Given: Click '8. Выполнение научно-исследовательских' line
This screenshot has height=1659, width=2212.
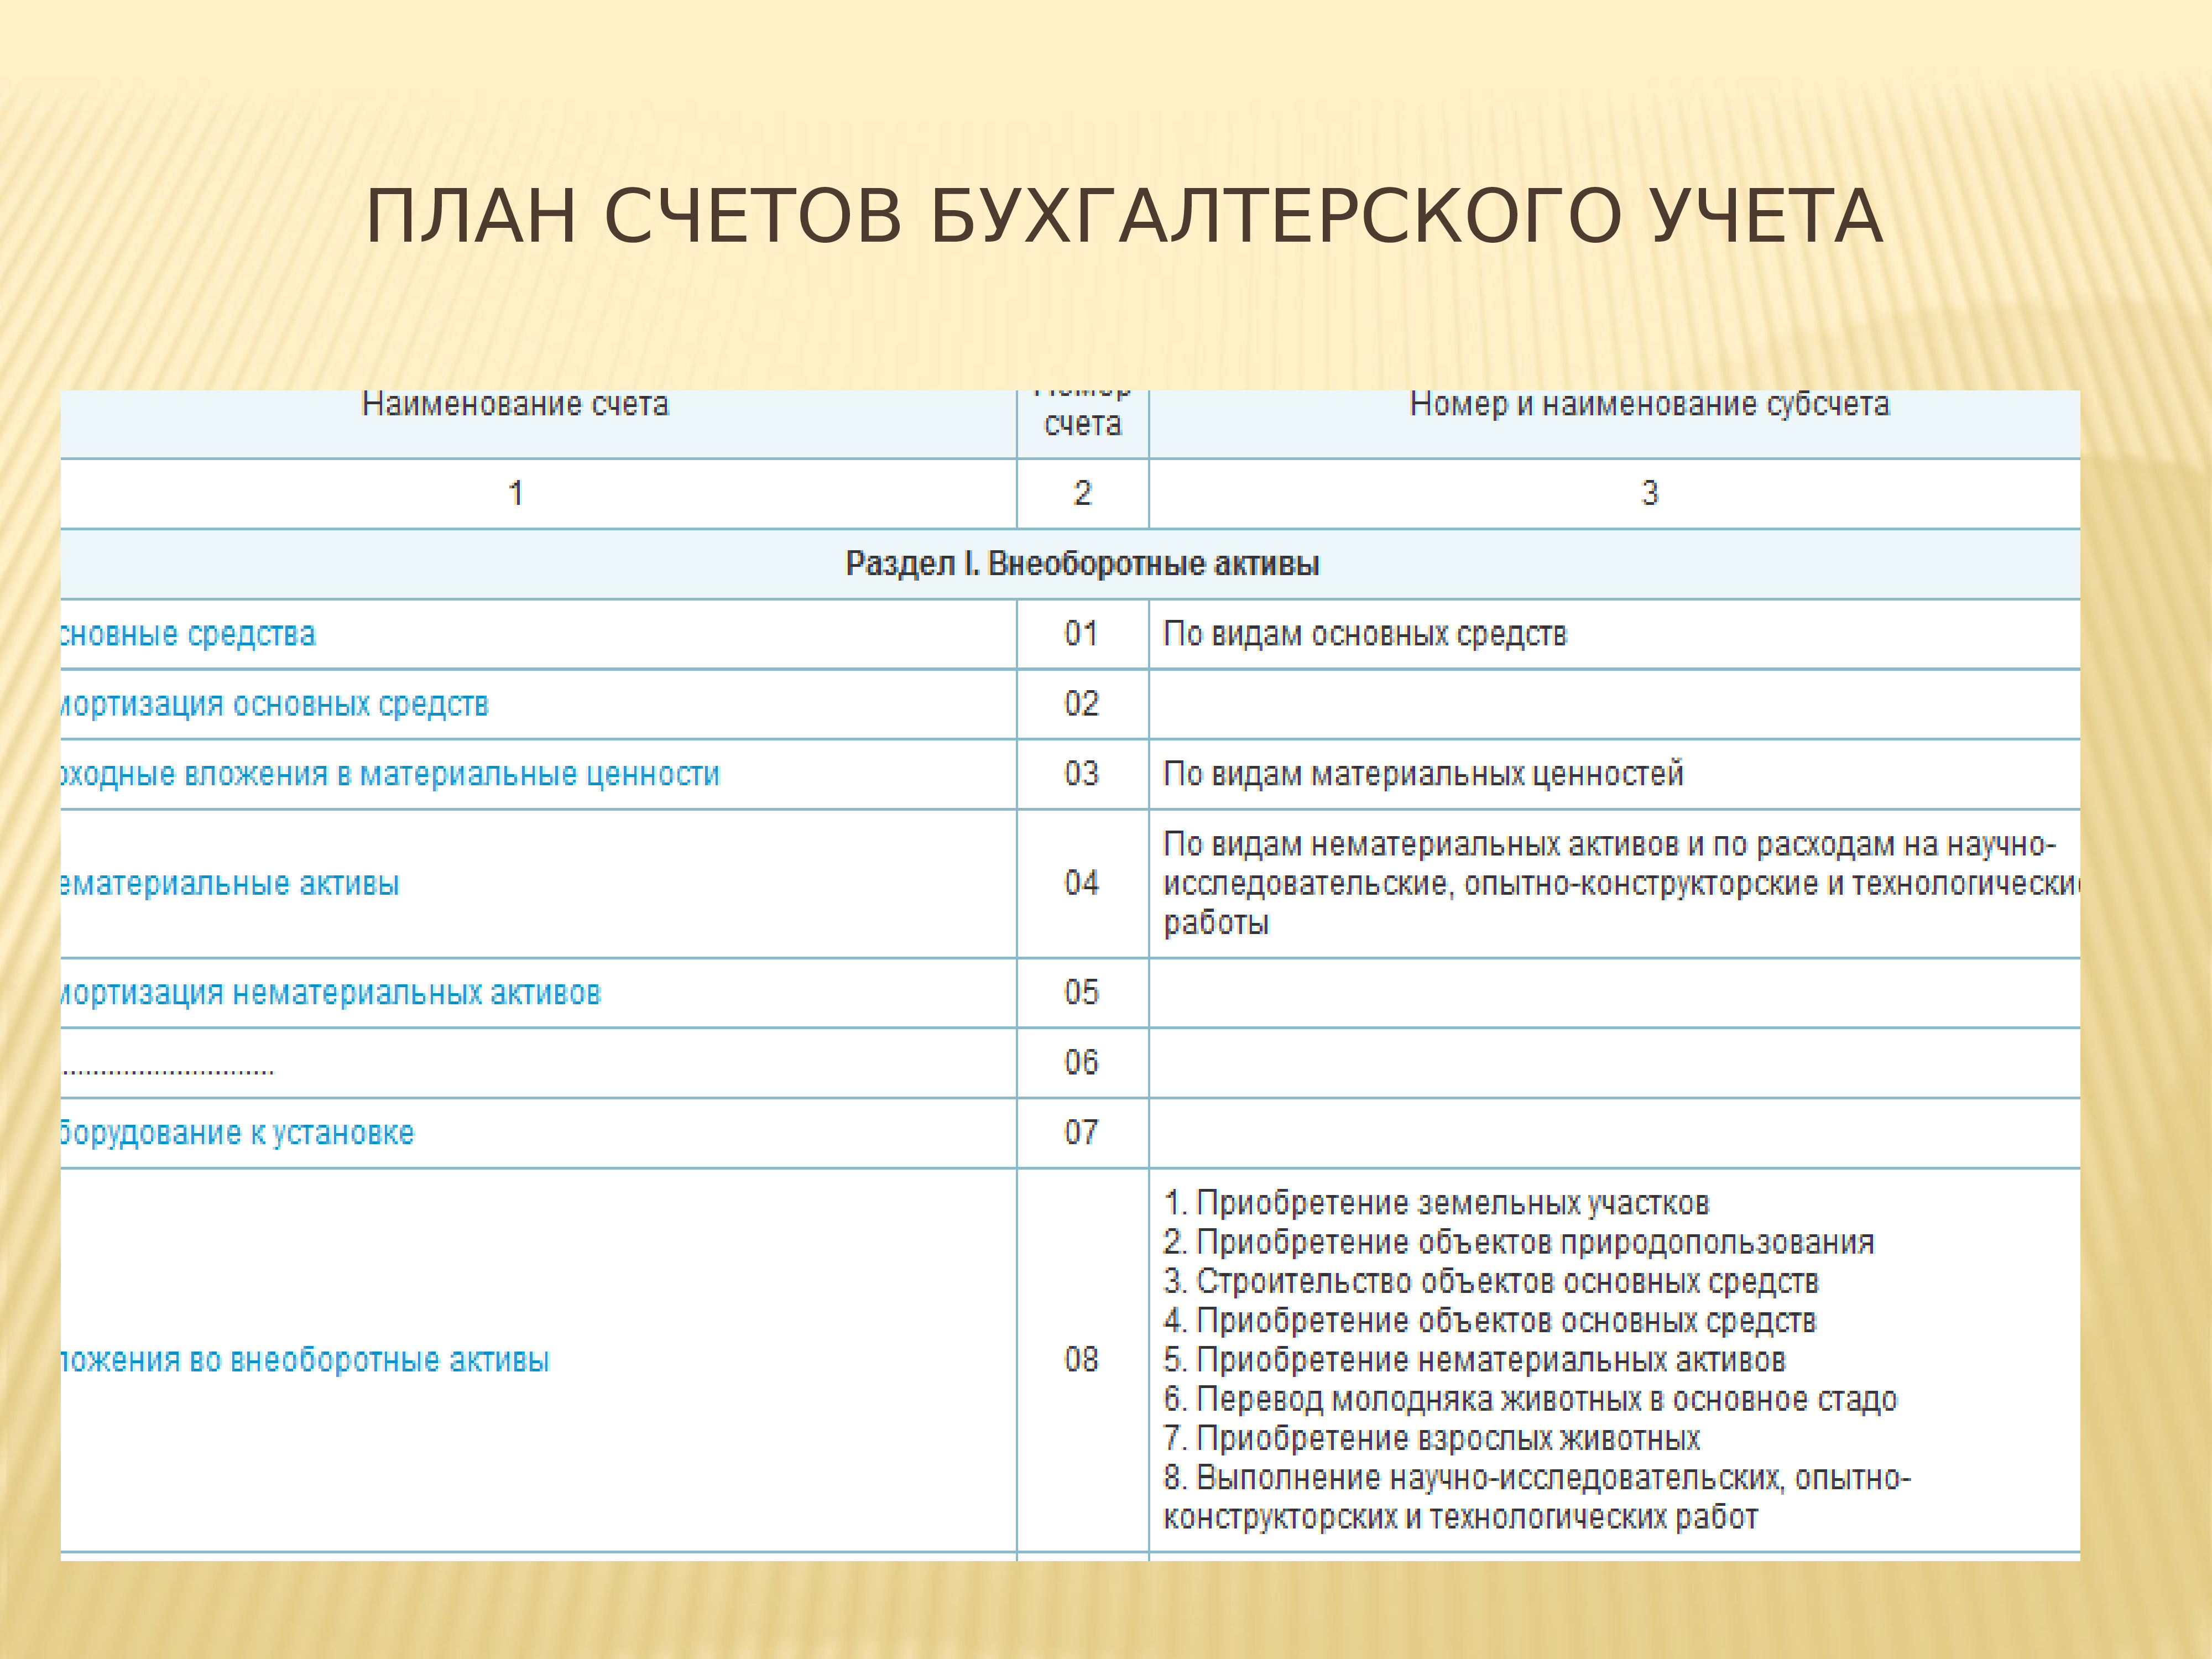Looking at the screenshot, I should [x=1537, y=1478].
